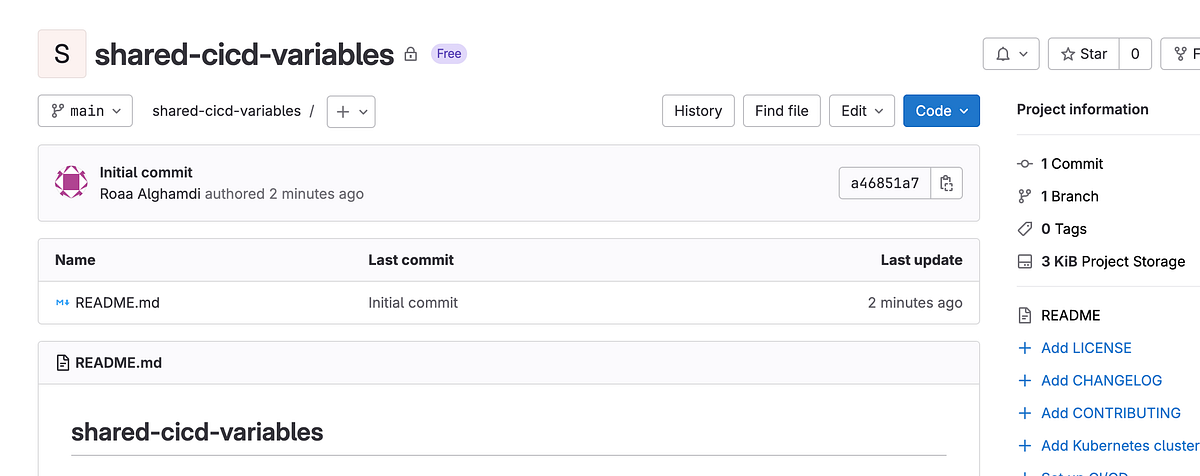This screenshot has width=1200, height=476.
Task: Click the README.md markdown file icon
Action: [62, 302]
